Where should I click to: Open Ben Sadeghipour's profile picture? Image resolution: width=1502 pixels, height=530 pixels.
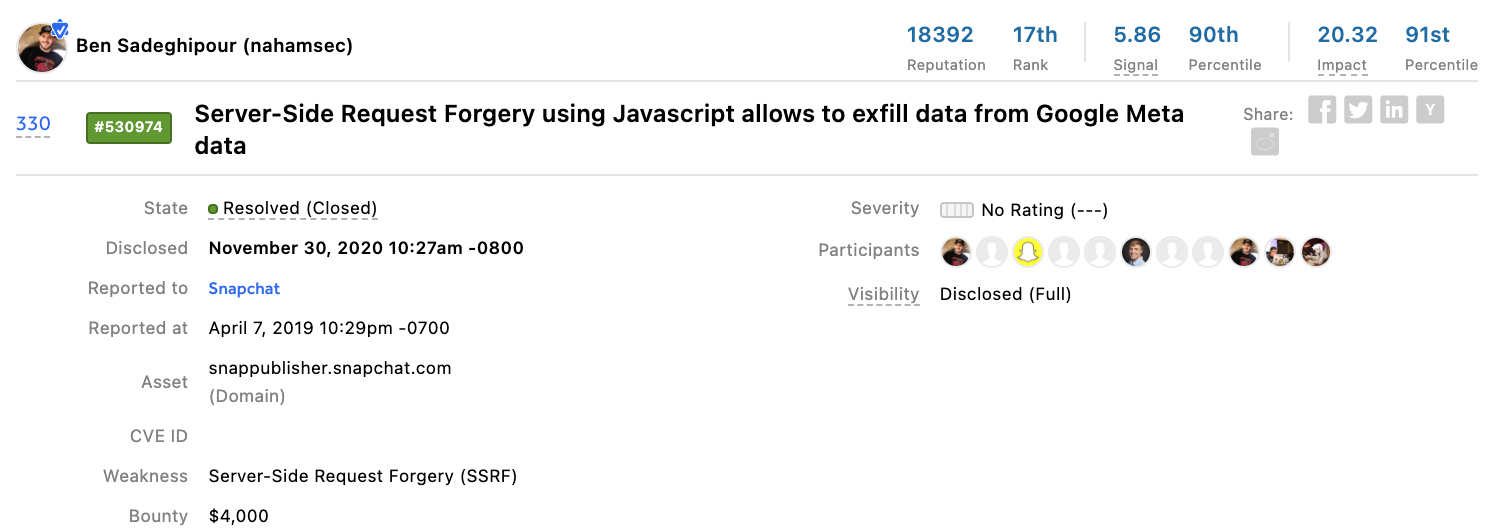coord(42,47)
